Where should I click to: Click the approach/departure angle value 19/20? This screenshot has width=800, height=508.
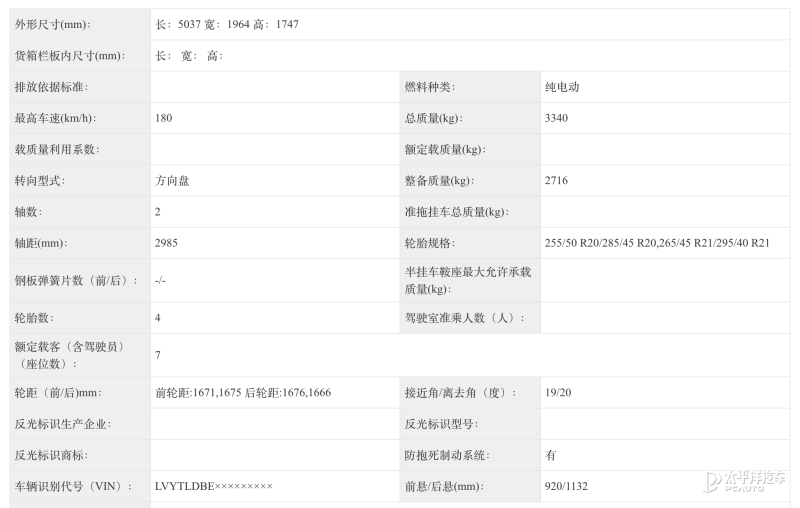(x=558, y=393)
